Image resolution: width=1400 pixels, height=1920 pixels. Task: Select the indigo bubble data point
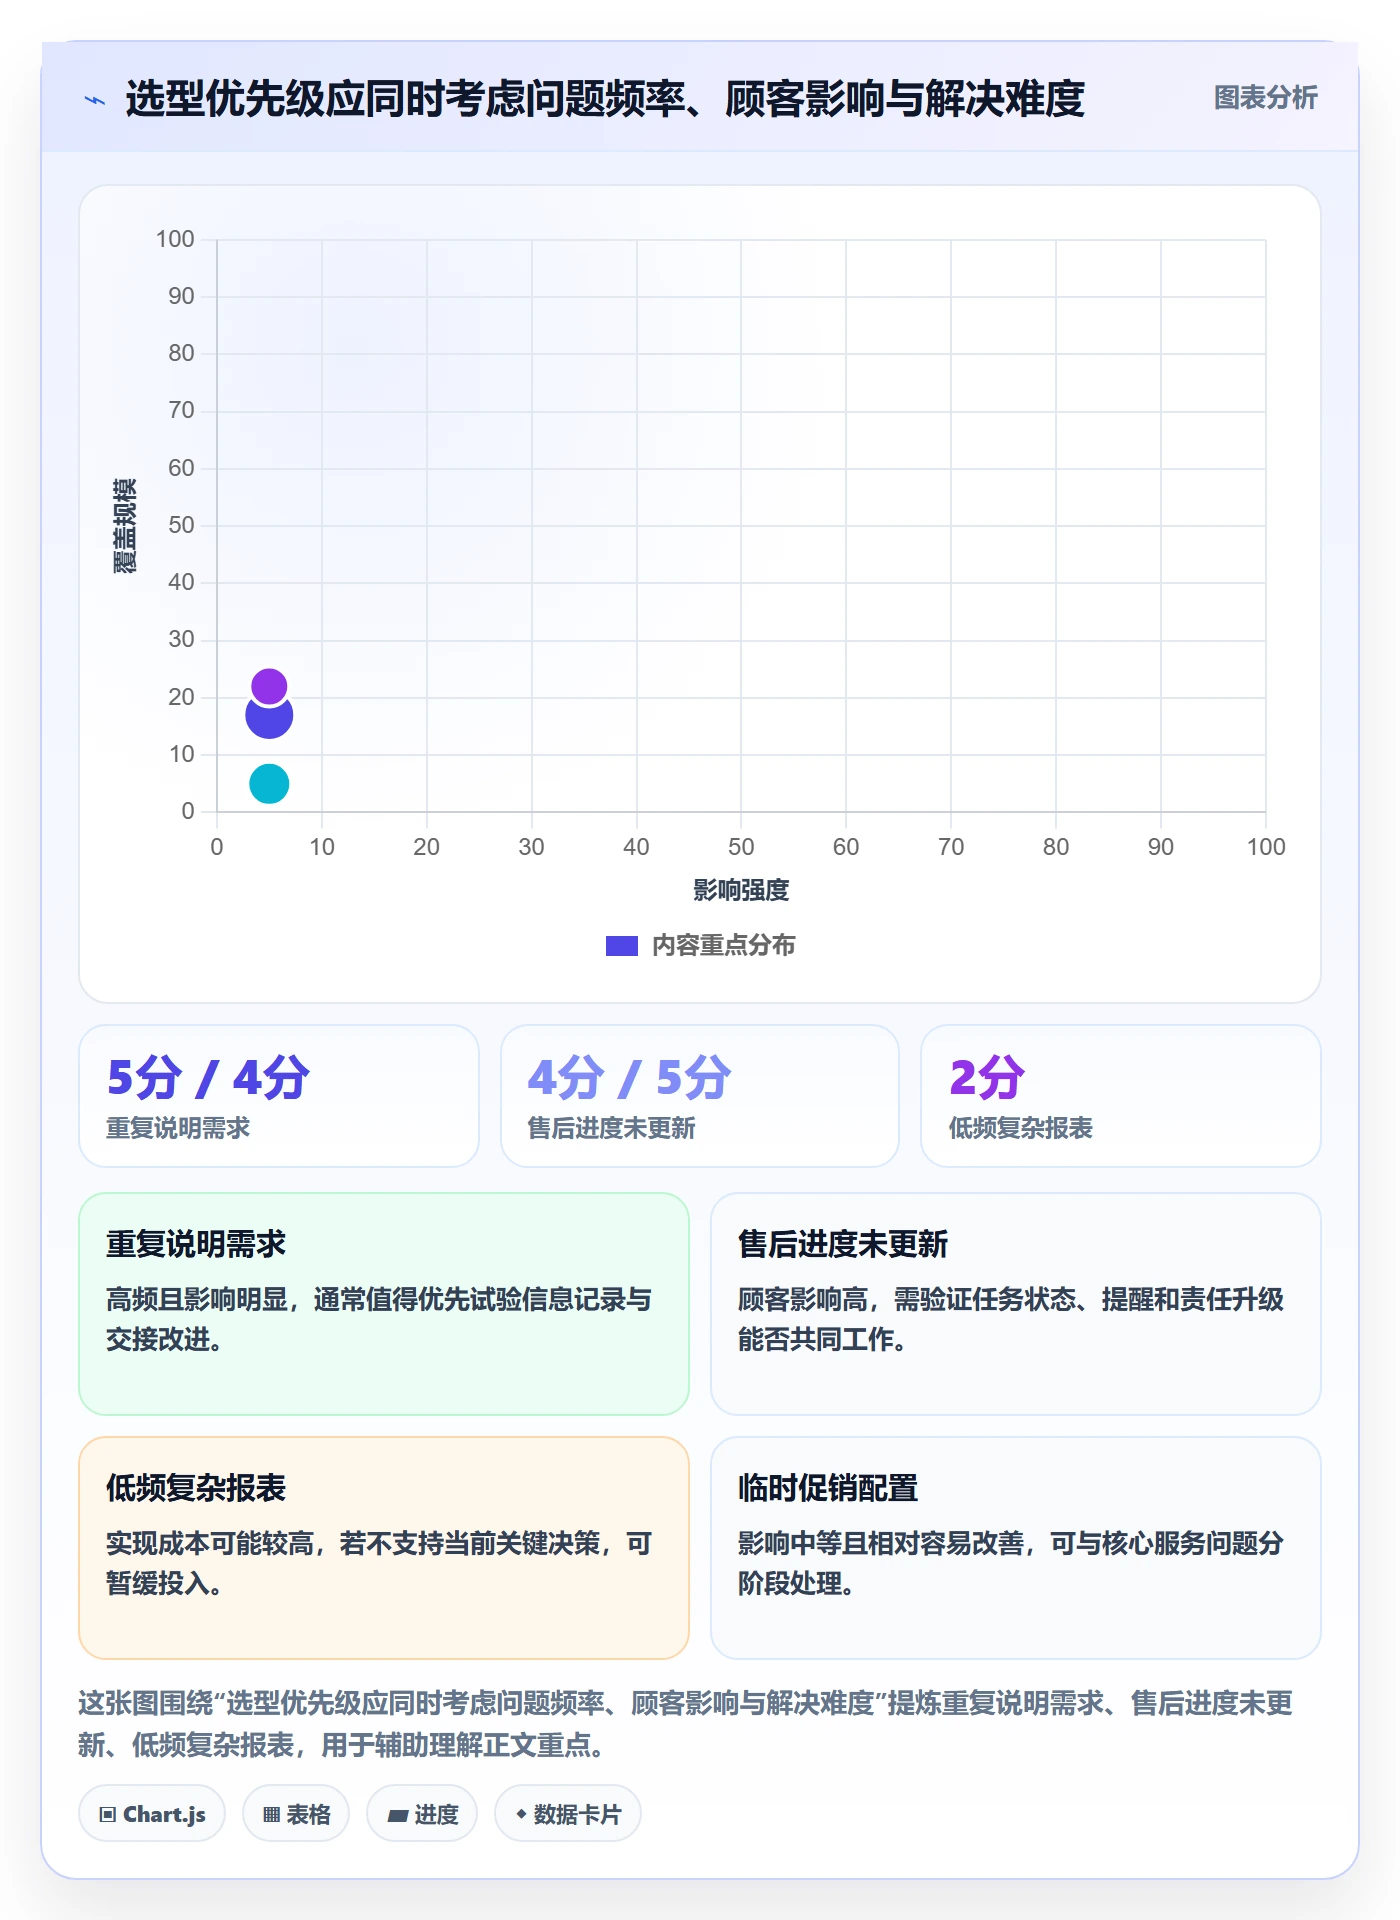point(269,718)
